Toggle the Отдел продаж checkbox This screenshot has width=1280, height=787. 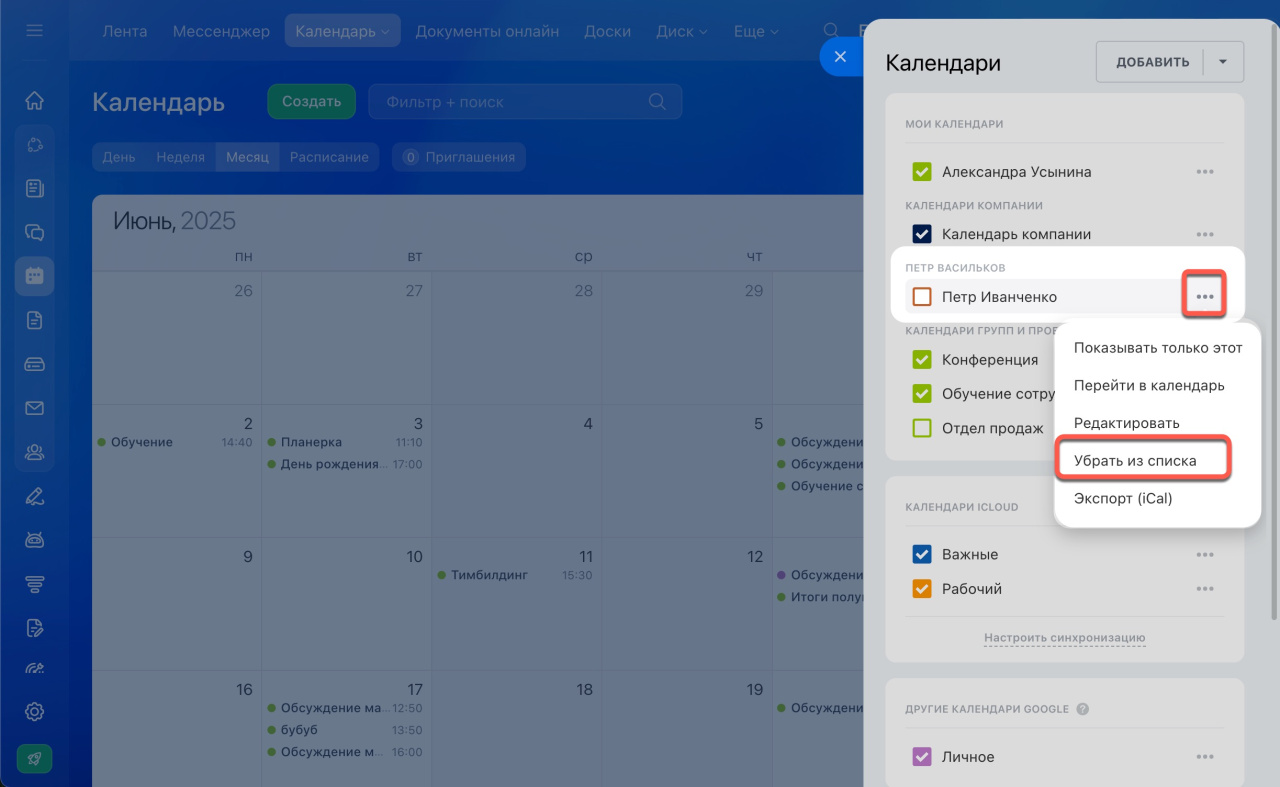tap(922, 429)
